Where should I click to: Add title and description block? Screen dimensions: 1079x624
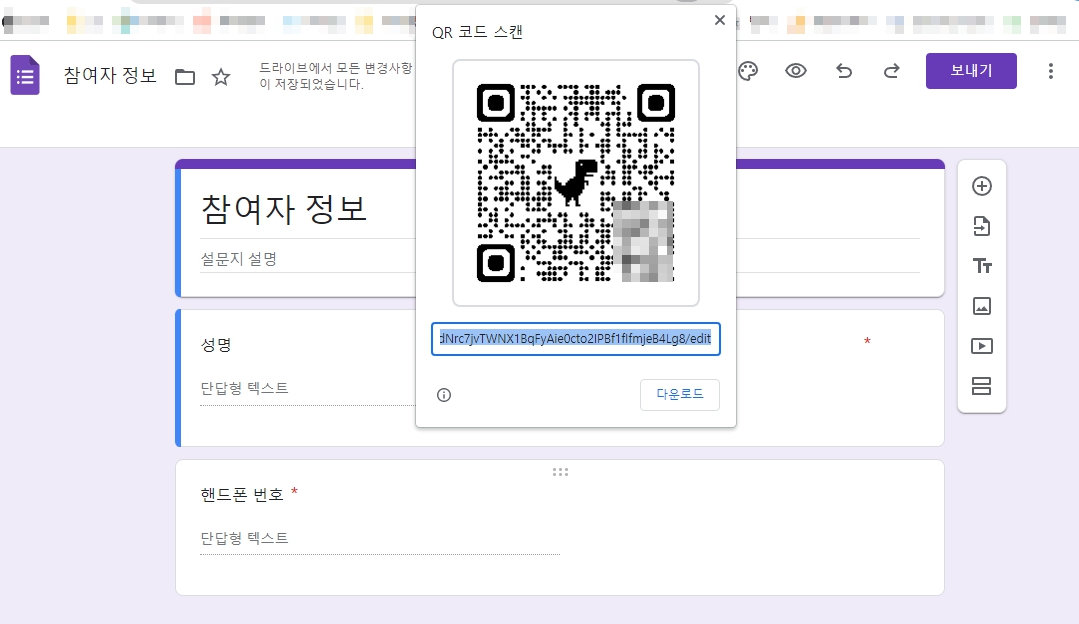[x=981, y=266]
